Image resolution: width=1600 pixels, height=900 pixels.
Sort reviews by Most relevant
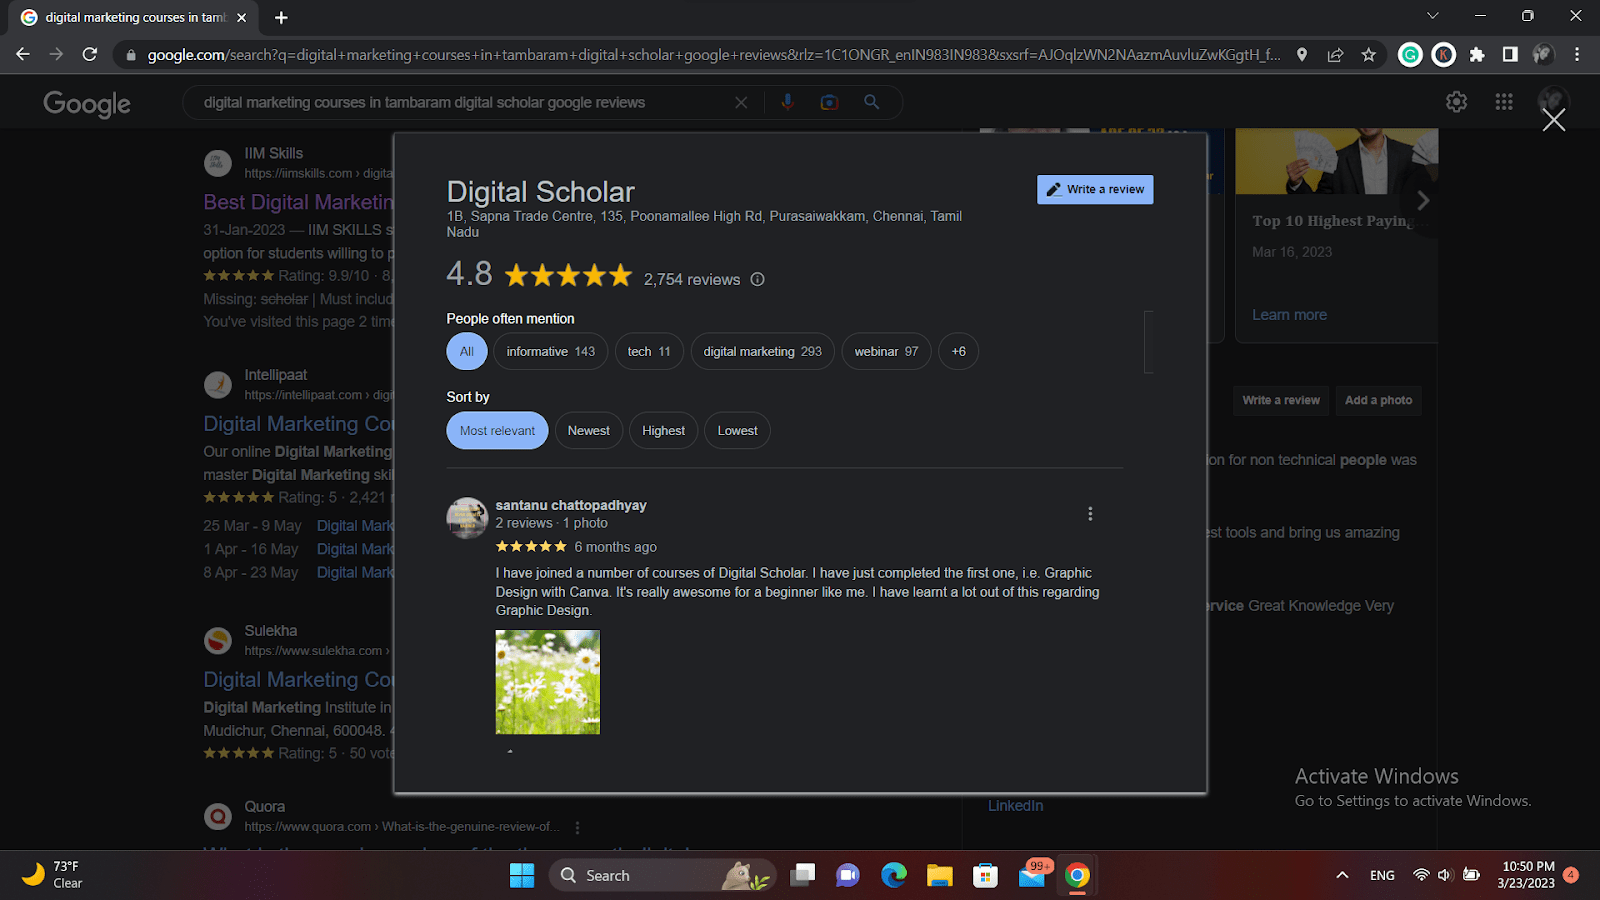[497, 430]
